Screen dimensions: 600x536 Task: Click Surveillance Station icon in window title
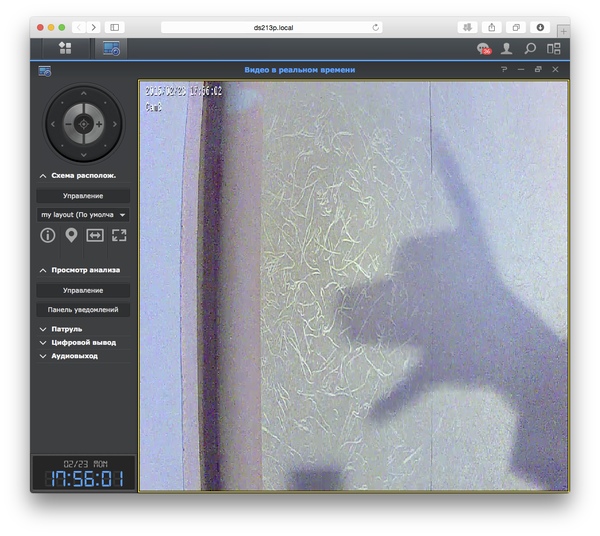click(45, 71)
